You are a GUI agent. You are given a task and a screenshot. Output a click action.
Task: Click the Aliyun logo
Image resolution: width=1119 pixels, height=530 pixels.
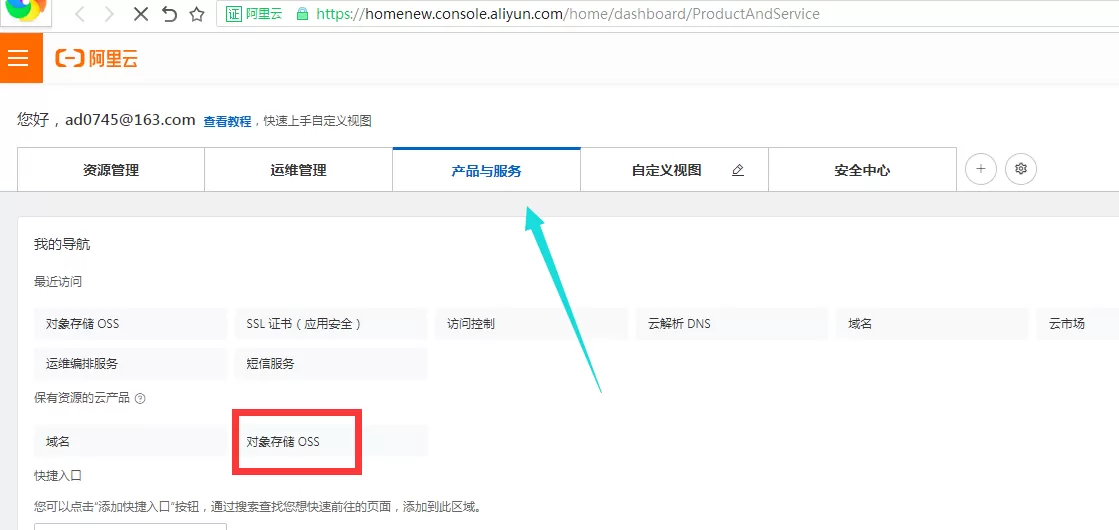pyautogui.click(x=97, y=58)
